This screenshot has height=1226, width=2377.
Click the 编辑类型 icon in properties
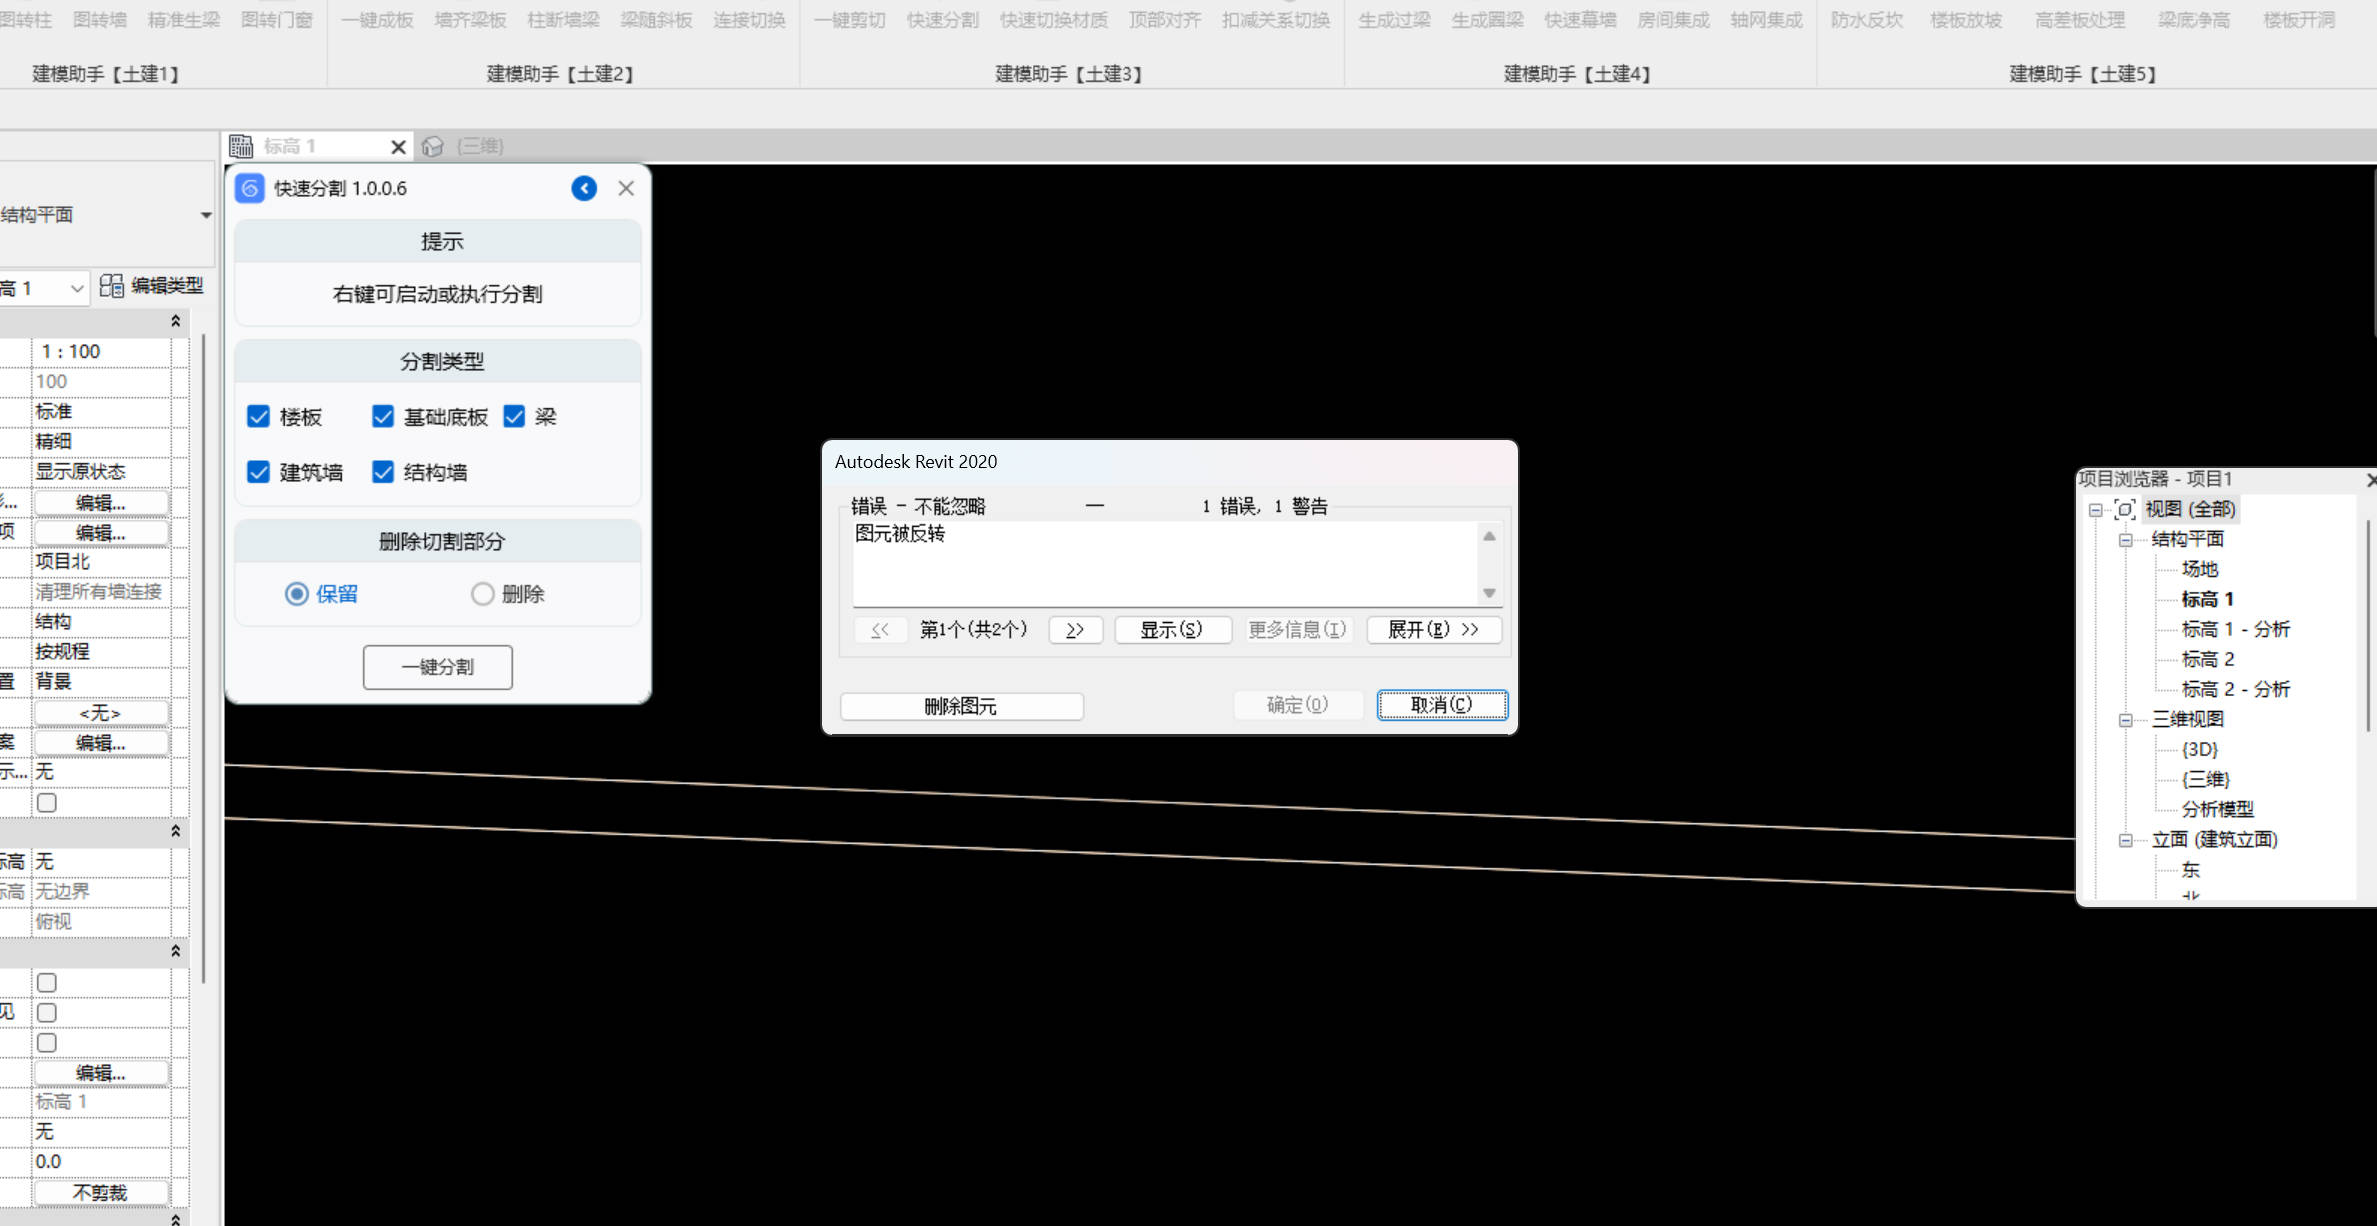coord(112,286)
